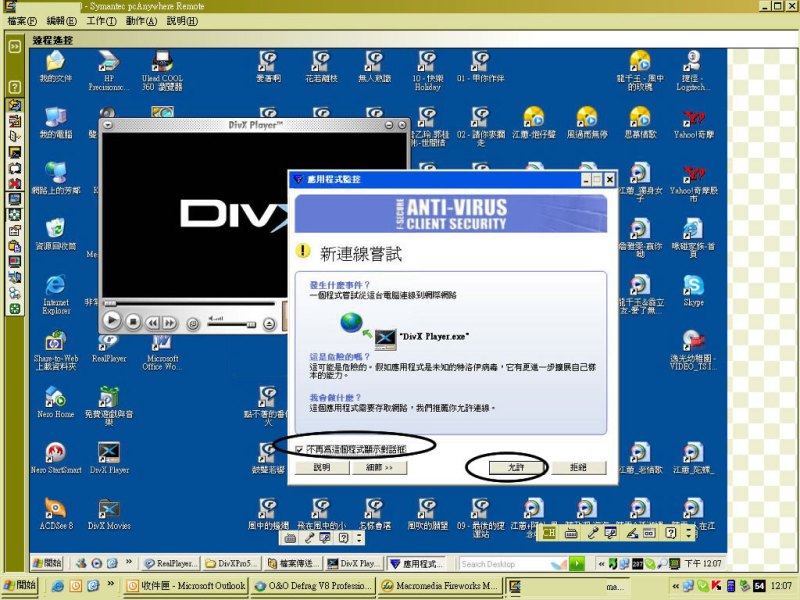Select the Internet Explorer desktop icon
The width and height of the screenshot is (800, 600).
coord(56,295)
